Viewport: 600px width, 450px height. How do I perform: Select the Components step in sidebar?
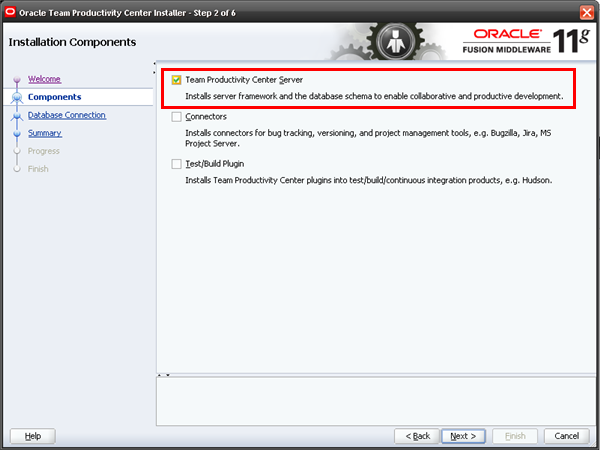[x=54, y=97]
